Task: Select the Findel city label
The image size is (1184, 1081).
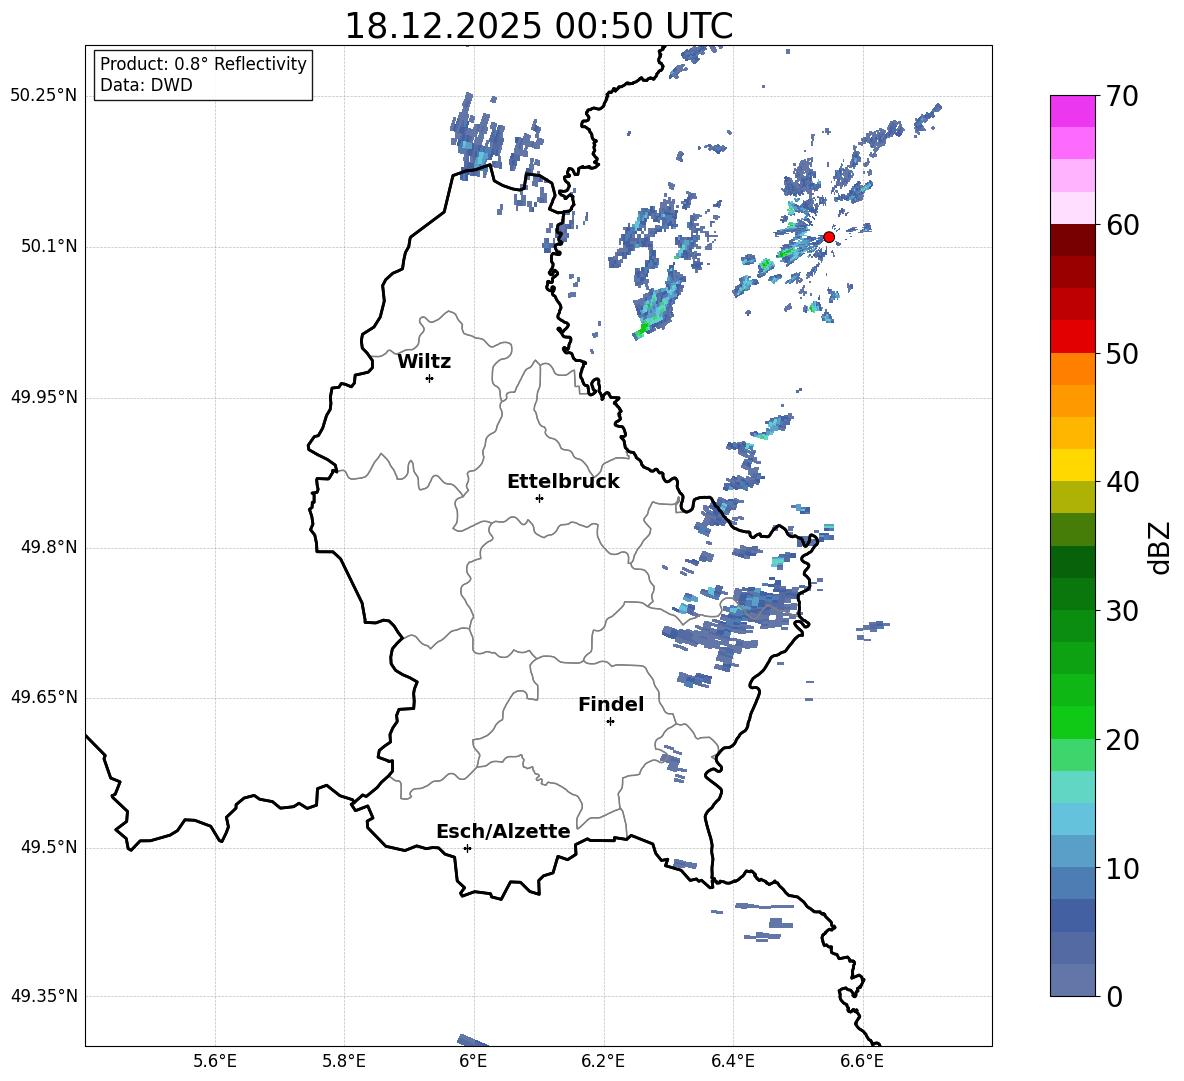Action: pos(611,704)
